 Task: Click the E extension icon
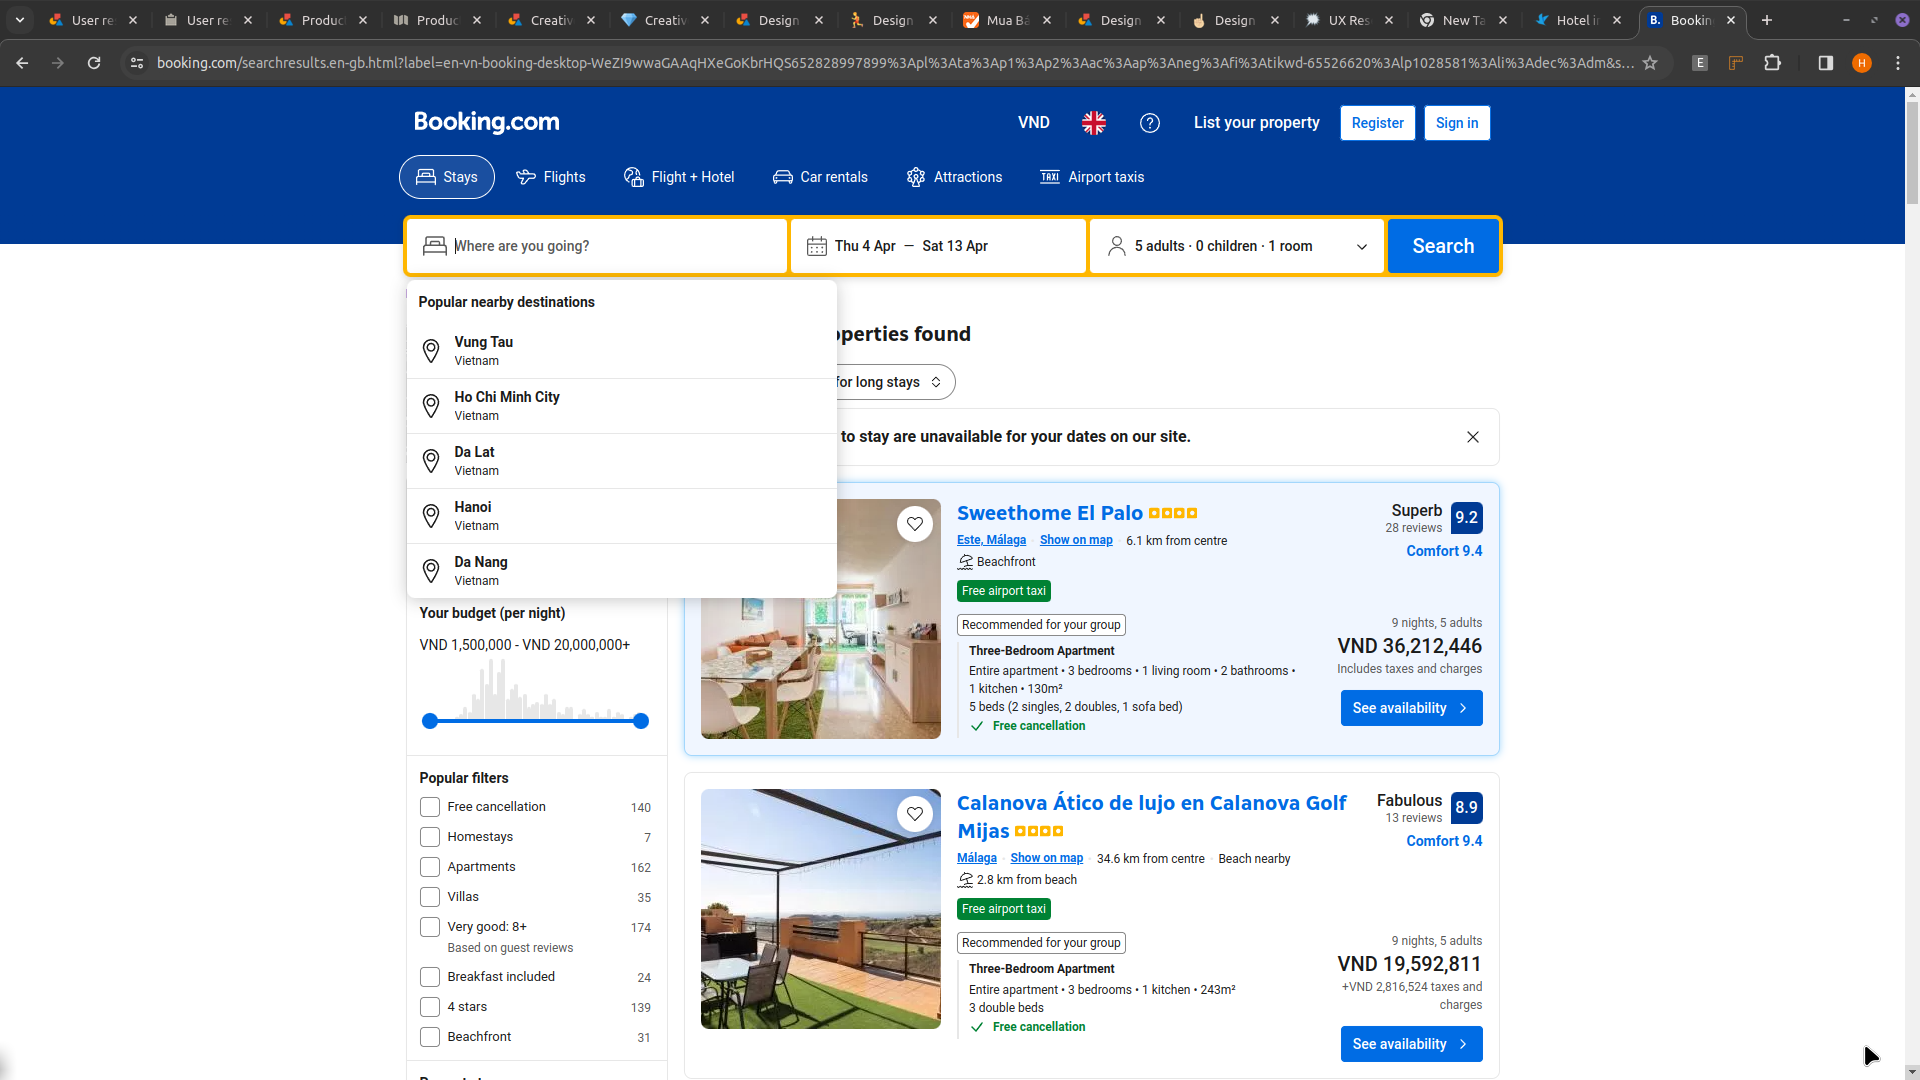tap(1699, 63)
